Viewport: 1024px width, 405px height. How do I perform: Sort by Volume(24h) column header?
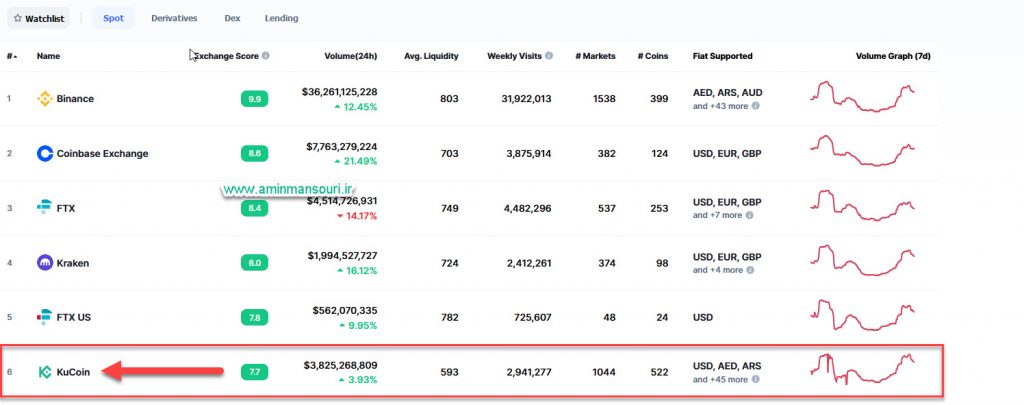tap(351, 56)
